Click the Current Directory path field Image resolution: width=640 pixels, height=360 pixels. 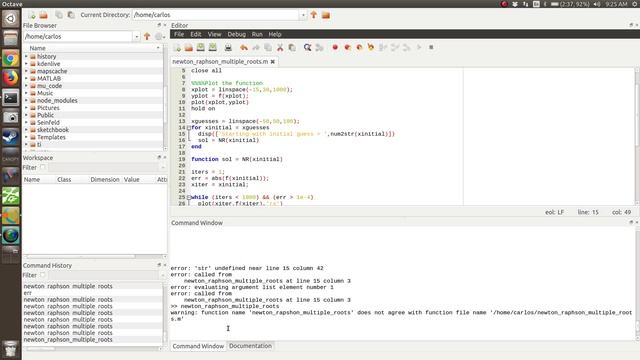coord(216,15)
